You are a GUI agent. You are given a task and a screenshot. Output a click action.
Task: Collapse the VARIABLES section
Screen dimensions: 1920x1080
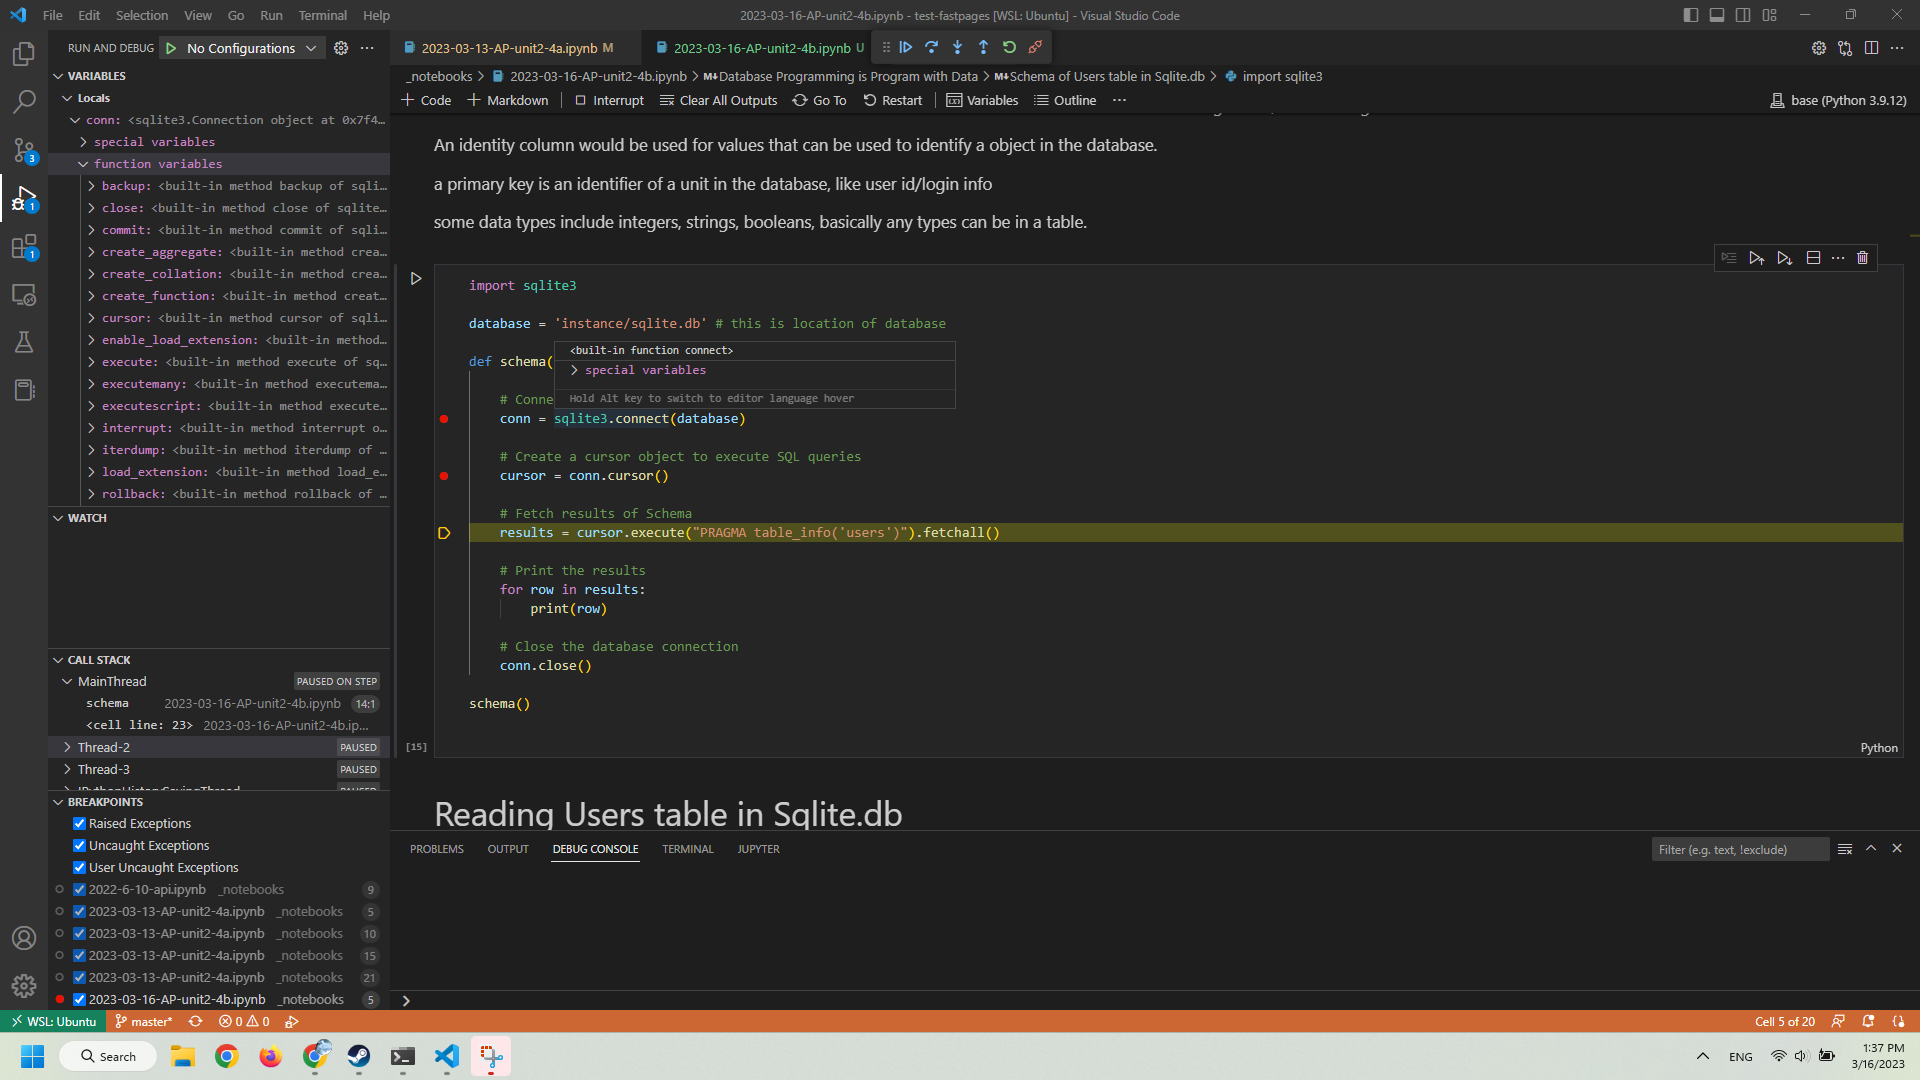tap(58, 76)
